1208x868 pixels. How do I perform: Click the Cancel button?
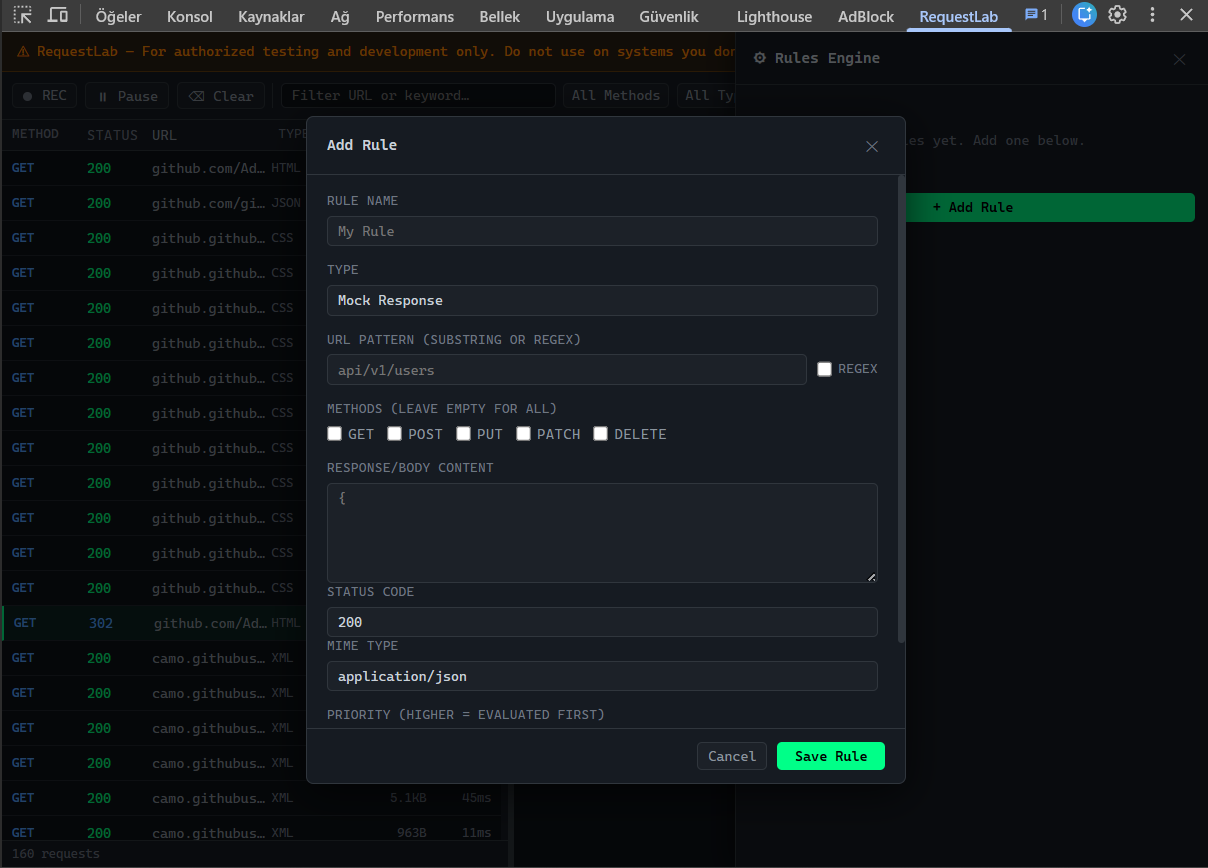732,756
